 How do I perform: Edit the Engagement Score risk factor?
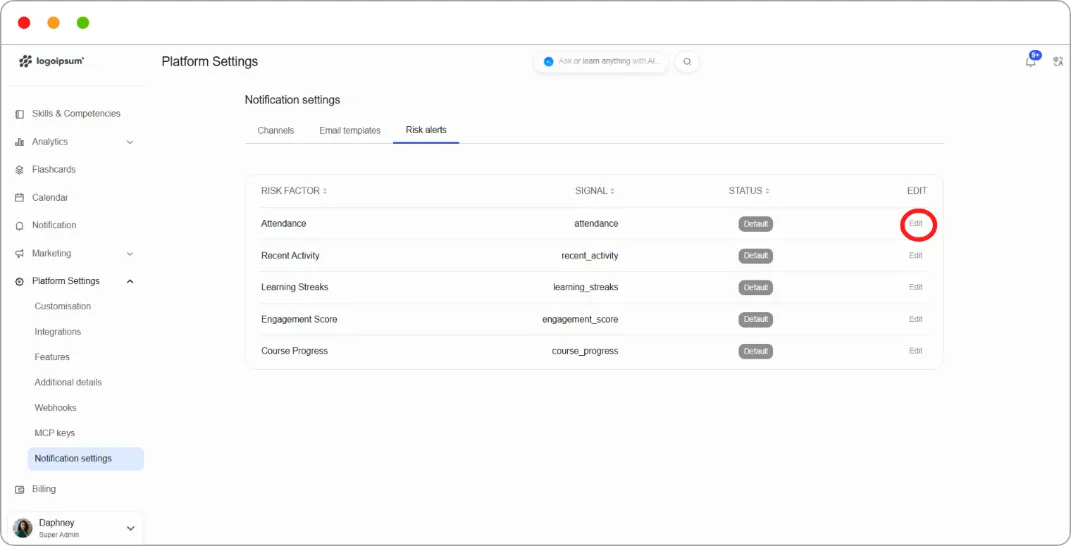(x=915, y=319)
